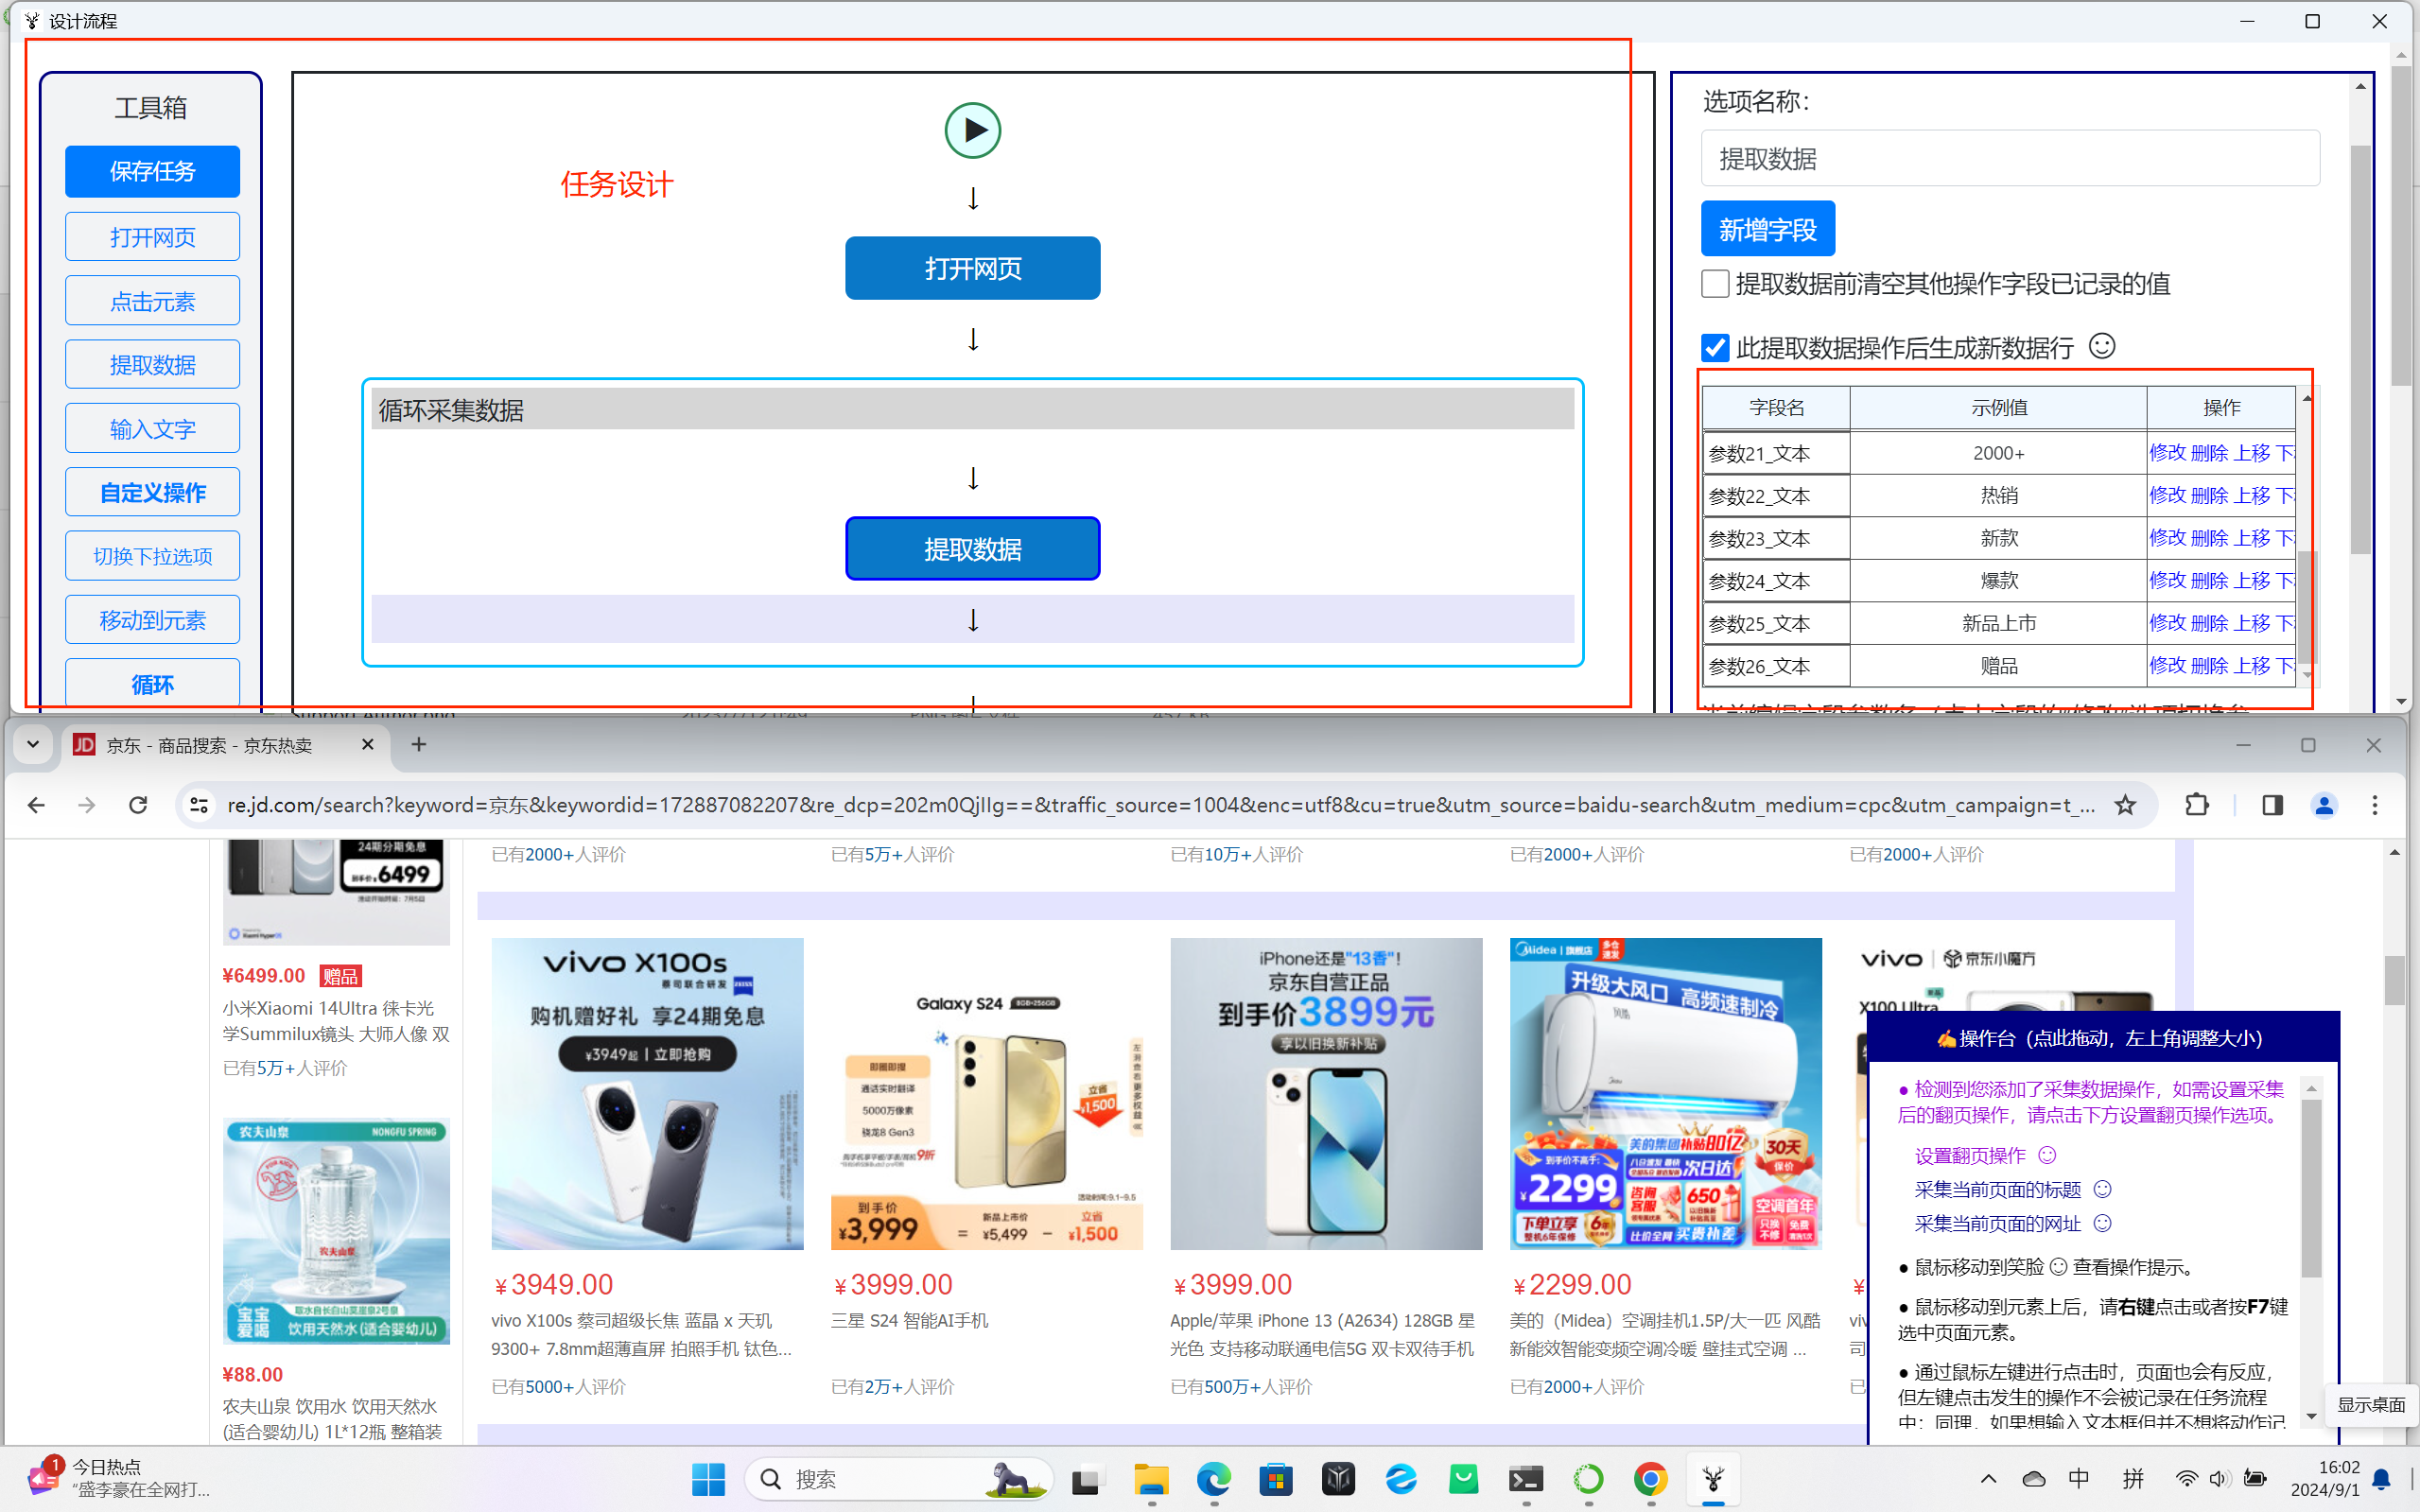Screen dimensions: 2420x1512
Task: Click 移动到元素 in the toolbox
Action: (x=152, y=620)
